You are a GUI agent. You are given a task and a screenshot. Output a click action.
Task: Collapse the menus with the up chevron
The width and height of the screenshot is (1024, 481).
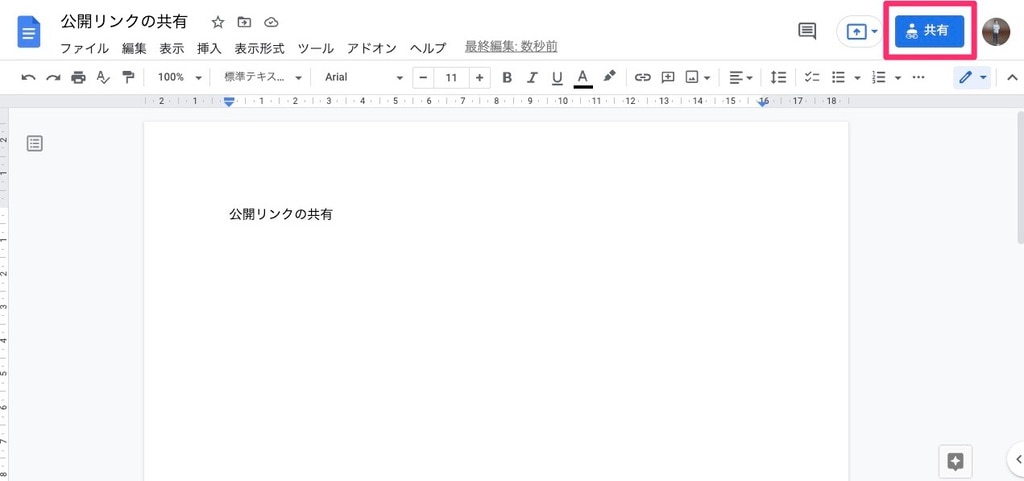[1012, 78]
